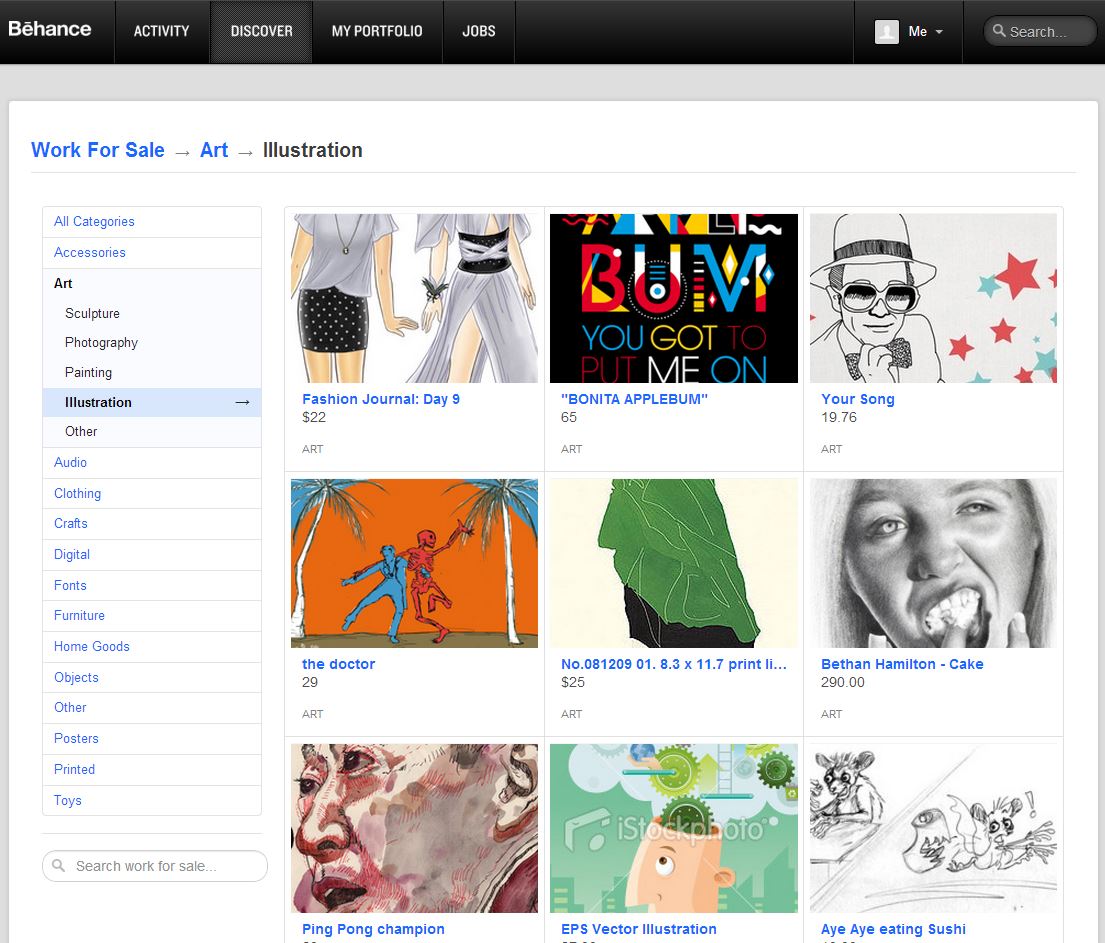View the Home Goods category
The image size is (1105, 943).
point(152,646)
